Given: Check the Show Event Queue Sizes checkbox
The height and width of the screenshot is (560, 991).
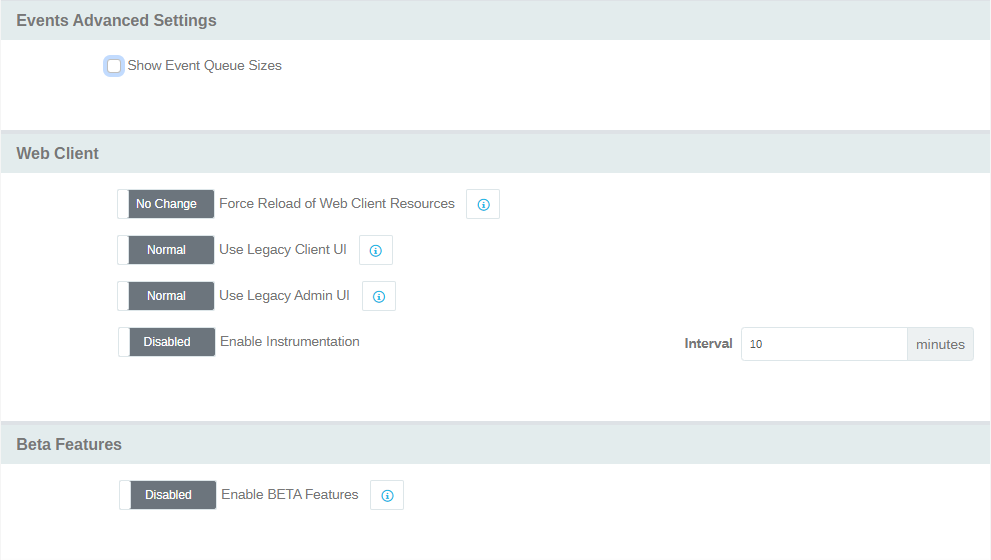Looking at the screenshot, I should pos(114,66).
